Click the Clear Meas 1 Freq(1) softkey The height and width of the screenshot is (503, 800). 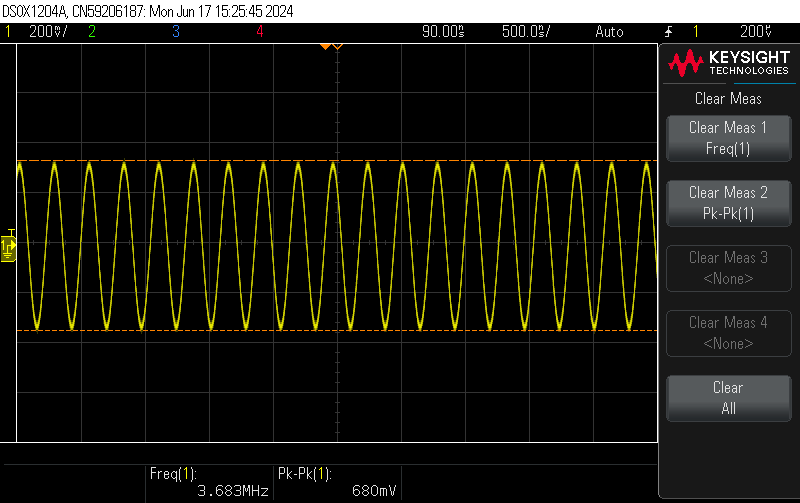click(x=729, y=139)
